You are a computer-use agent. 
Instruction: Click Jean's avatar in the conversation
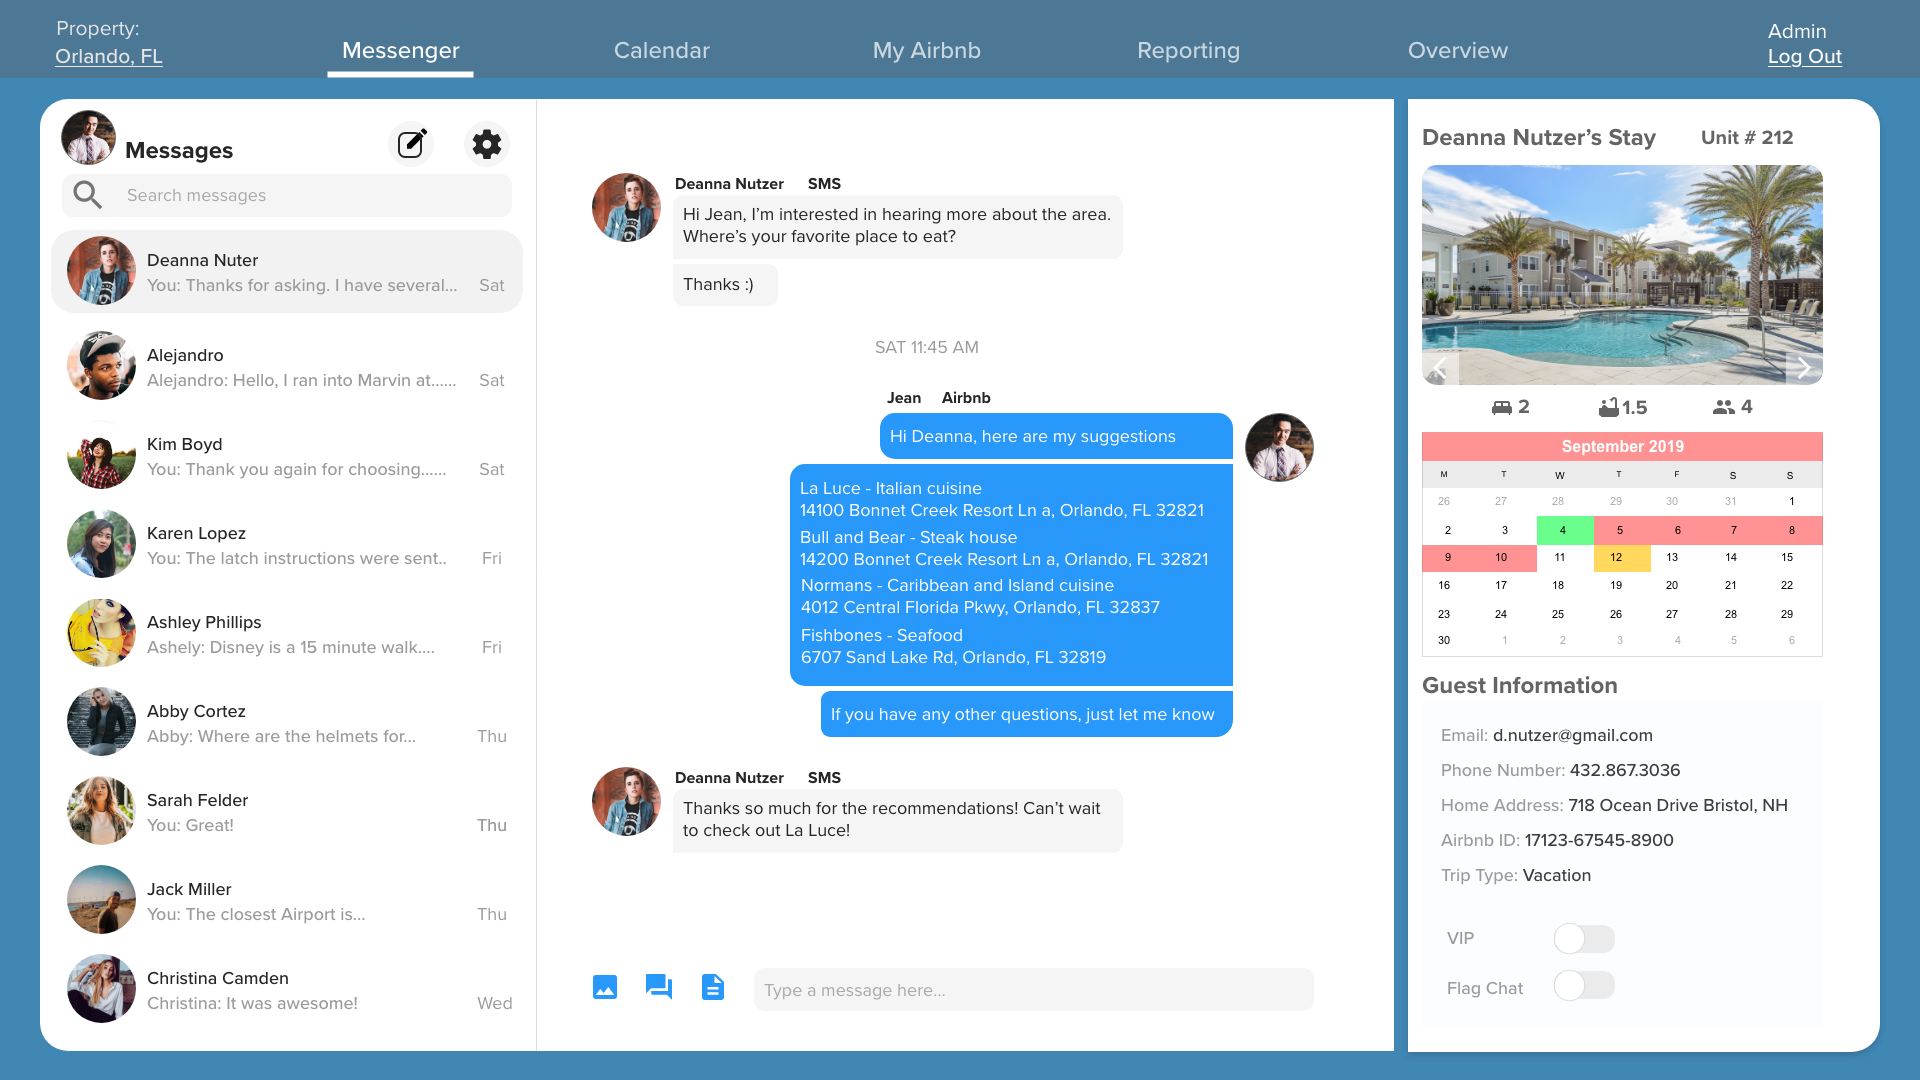coord(1279,447)
